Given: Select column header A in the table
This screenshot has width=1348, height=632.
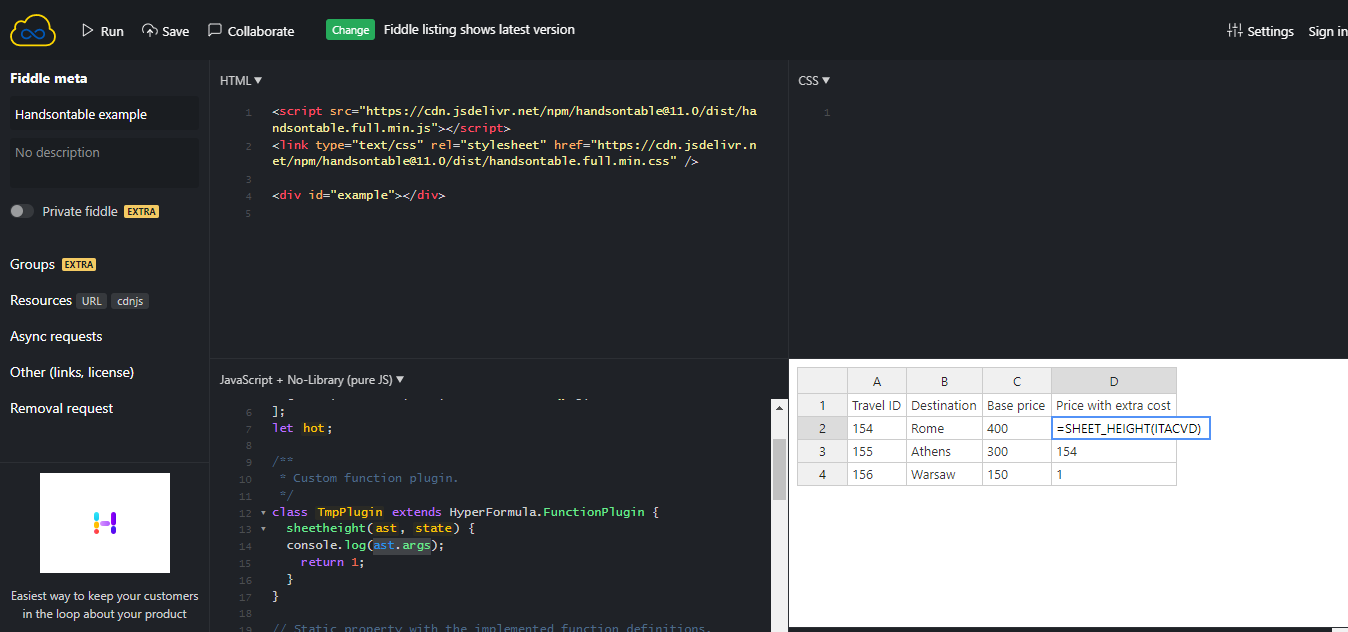Looking at the screenshot, I should [877, 381].
